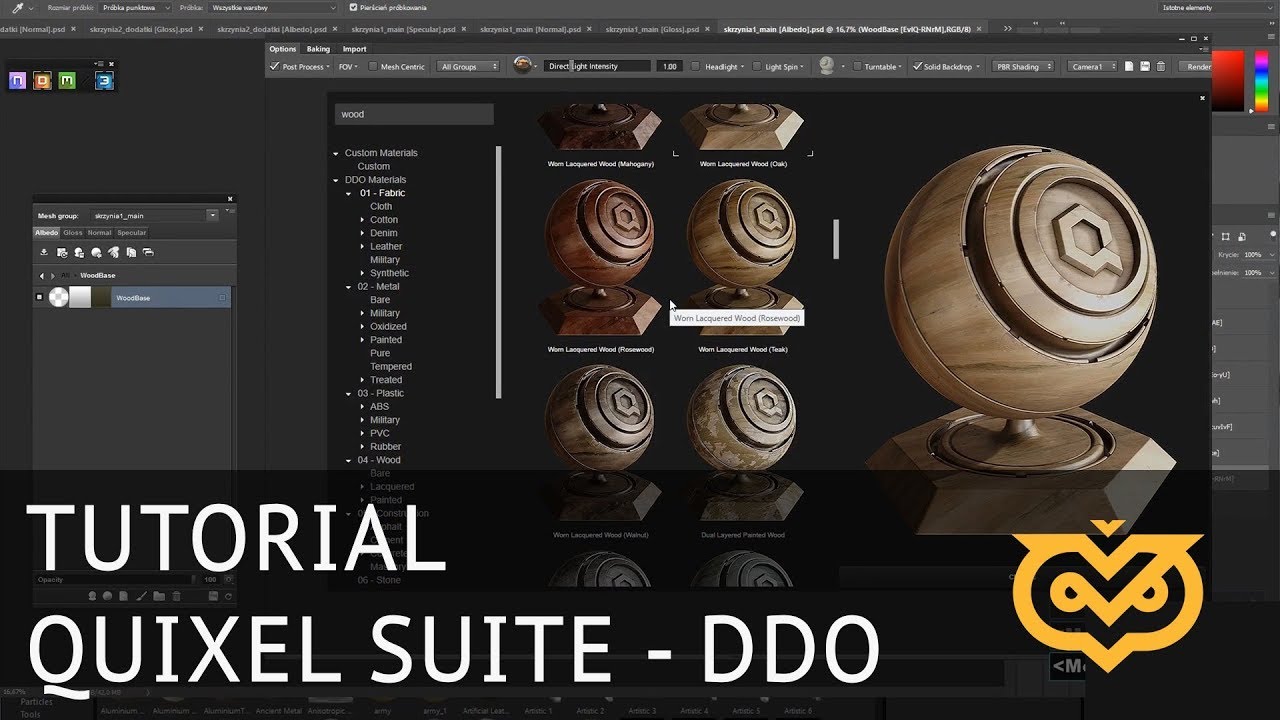The height and width of the screenshot is (720, 1280).
Task: Select the Eyedropper tool in Photoshop options bar
Action: coord(18,7)
